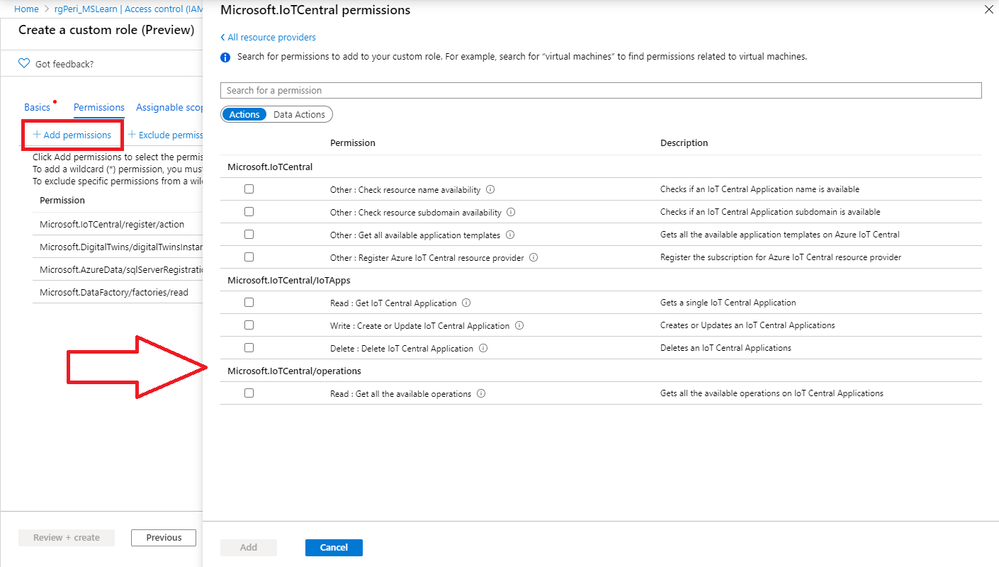Click info icon beside Create or Update IoT Central Application

click(520, 325)
